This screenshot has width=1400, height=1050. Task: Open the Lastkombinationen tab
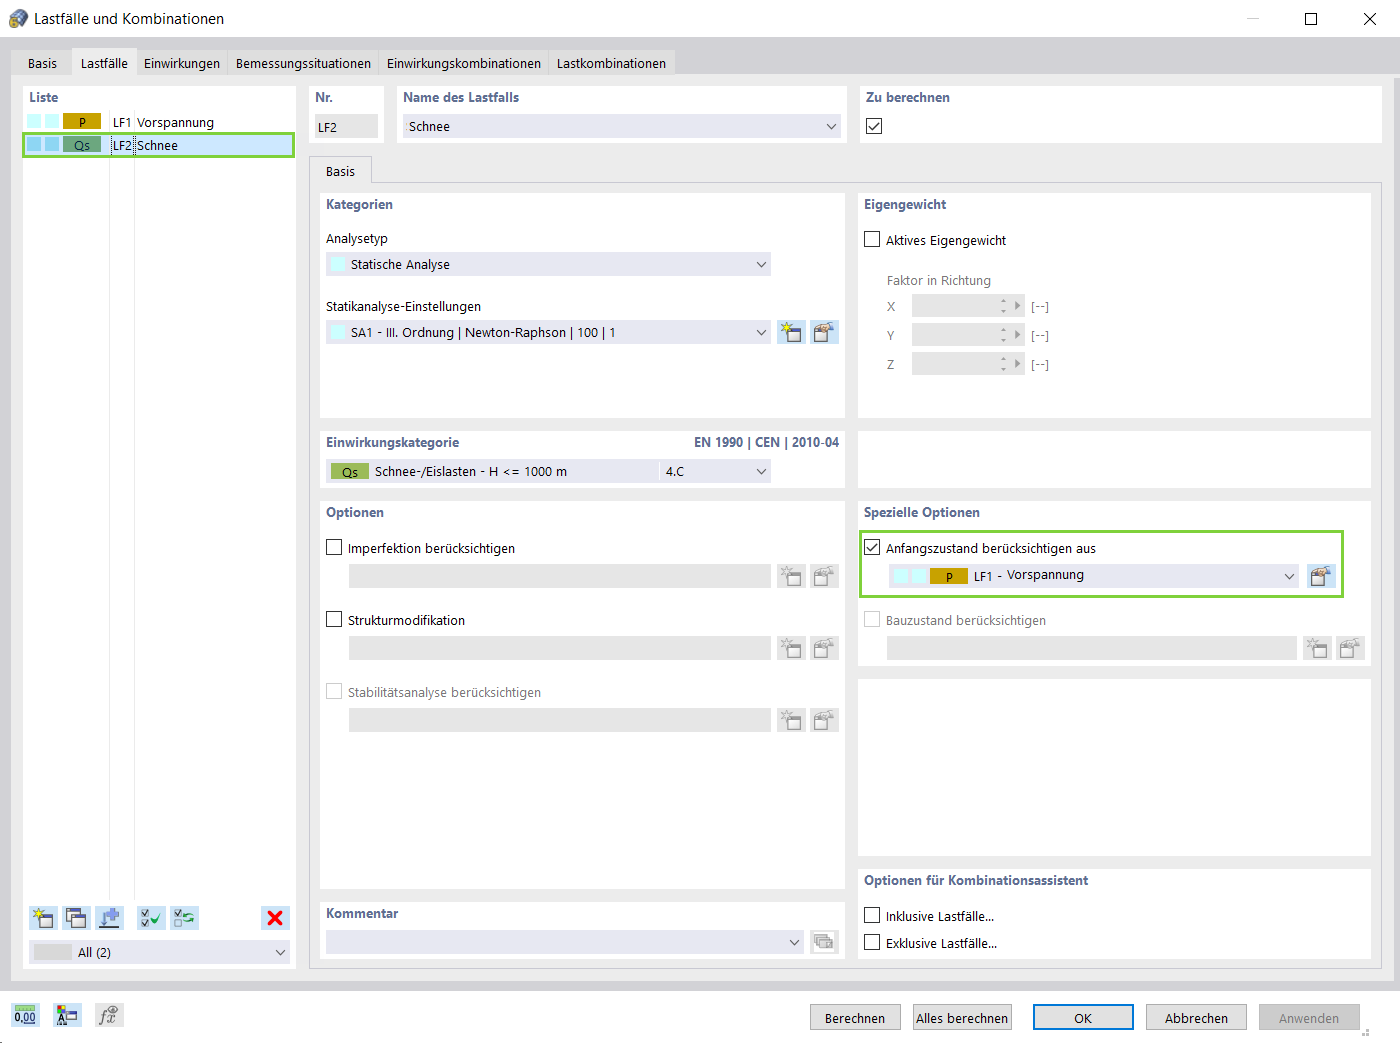[611, 63]
